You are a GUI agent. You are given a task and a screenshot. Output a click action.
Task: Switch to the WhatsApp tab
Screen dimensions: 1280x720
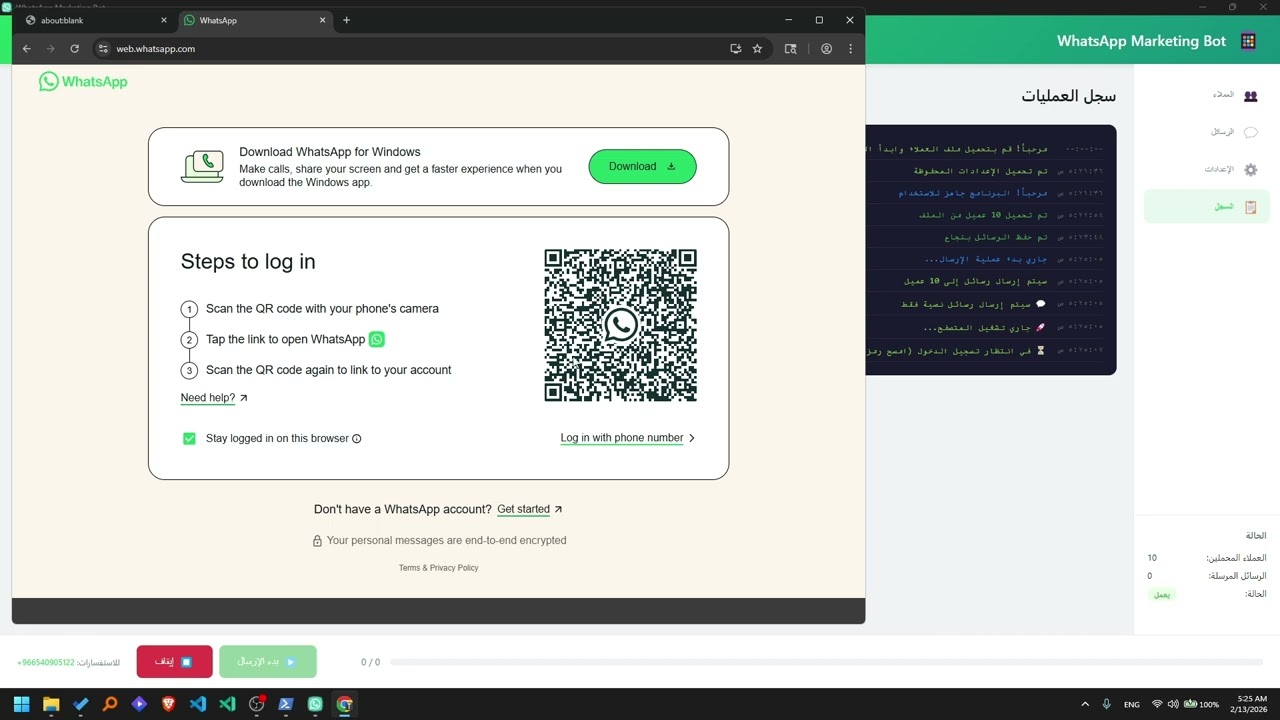pos(255,20)
